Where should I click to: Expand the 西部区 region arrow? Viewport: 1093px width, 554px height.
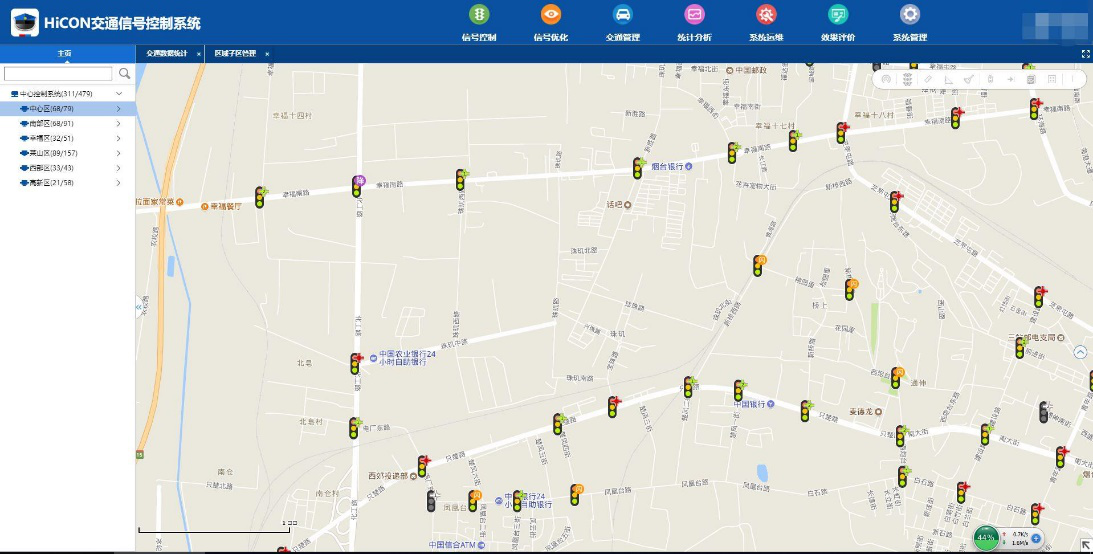(x=119, y=168)
